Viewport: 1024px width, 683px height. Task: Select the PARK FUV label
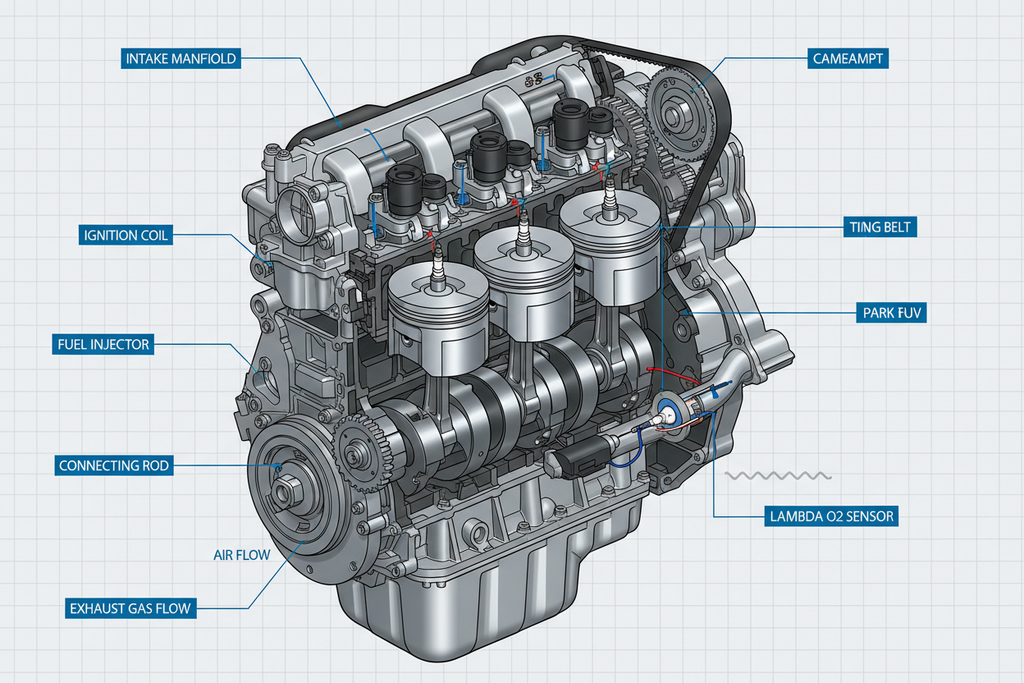tap(891, 313)
